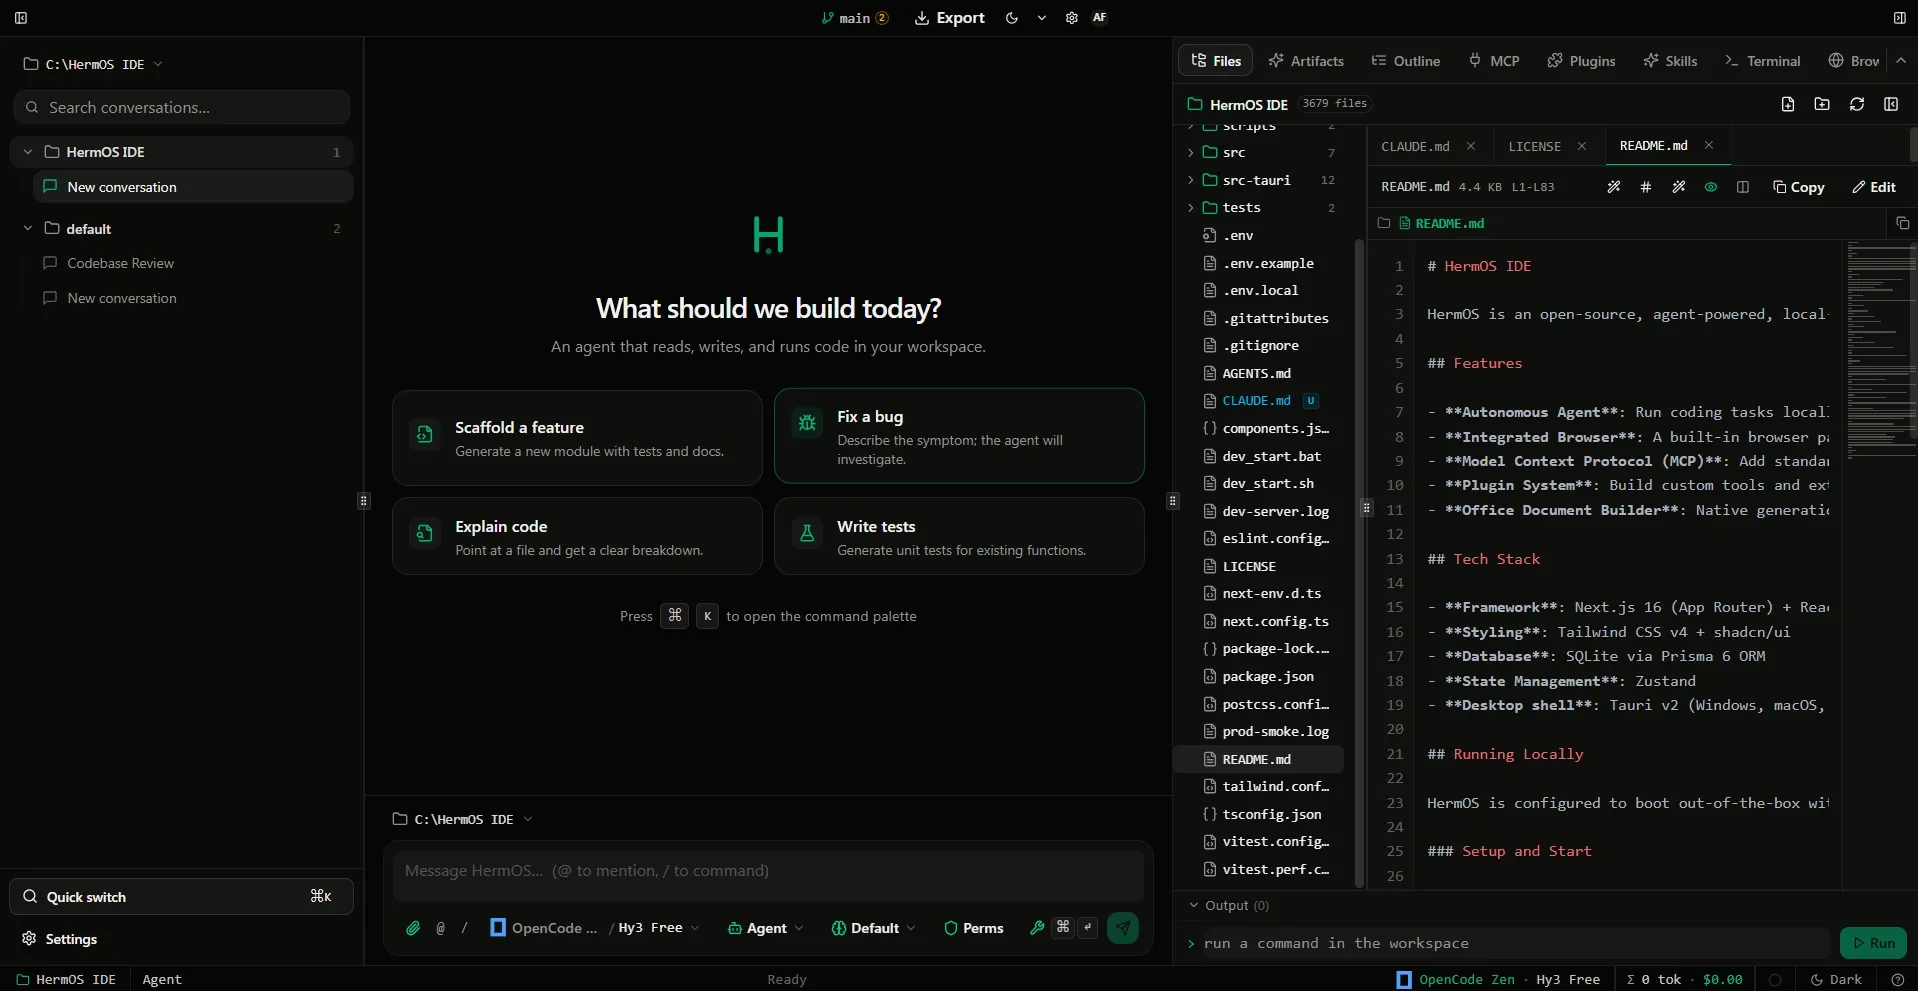Toggle the preview eye icon
Image resolution: width=1918 pixels, height=991 pixels.
pyautogui.click(x=1711, y=187)
